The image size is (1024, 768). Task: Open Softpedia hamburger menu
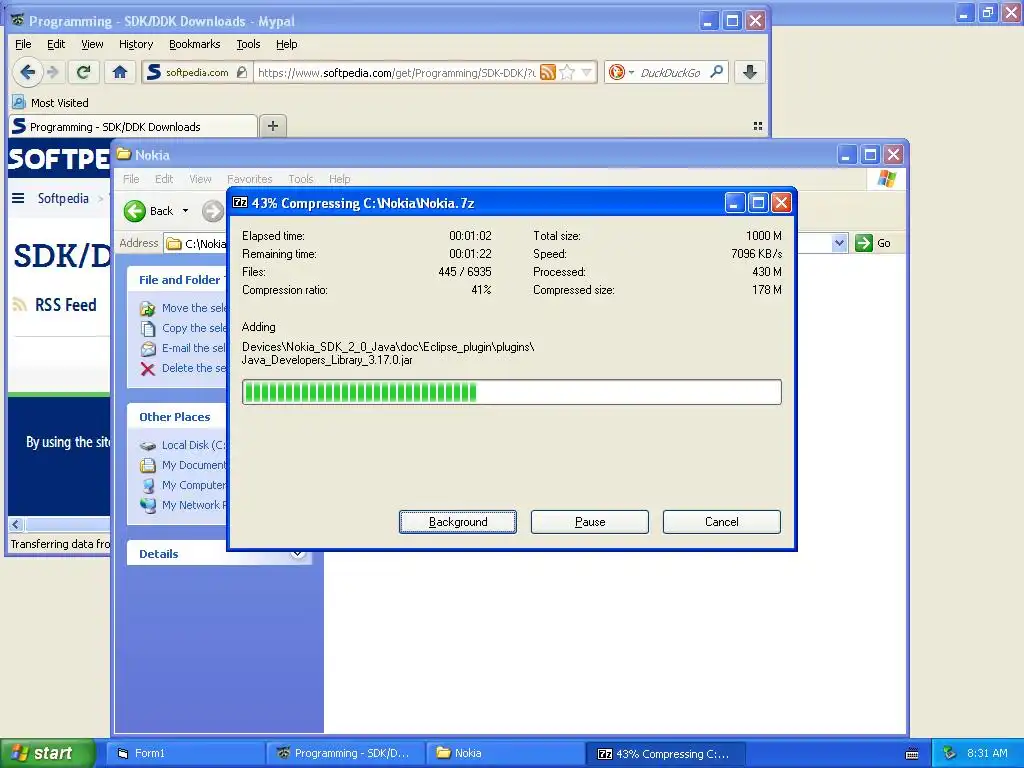tap(18, 198)
